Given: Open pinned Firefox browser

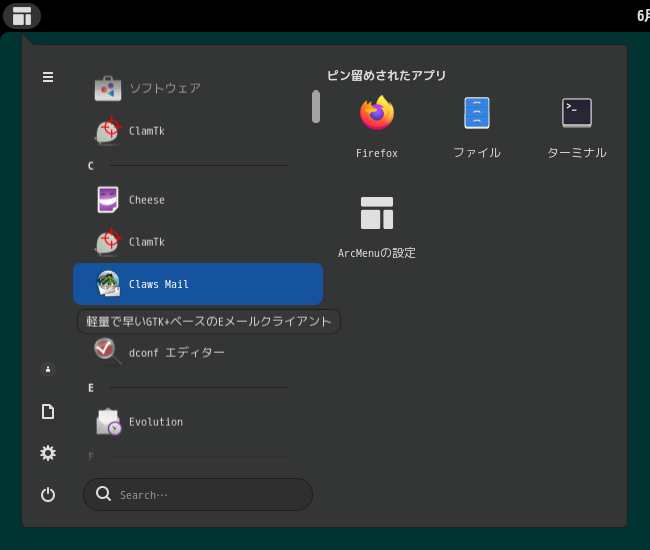Looking at the screenshot, I should 377,127.
